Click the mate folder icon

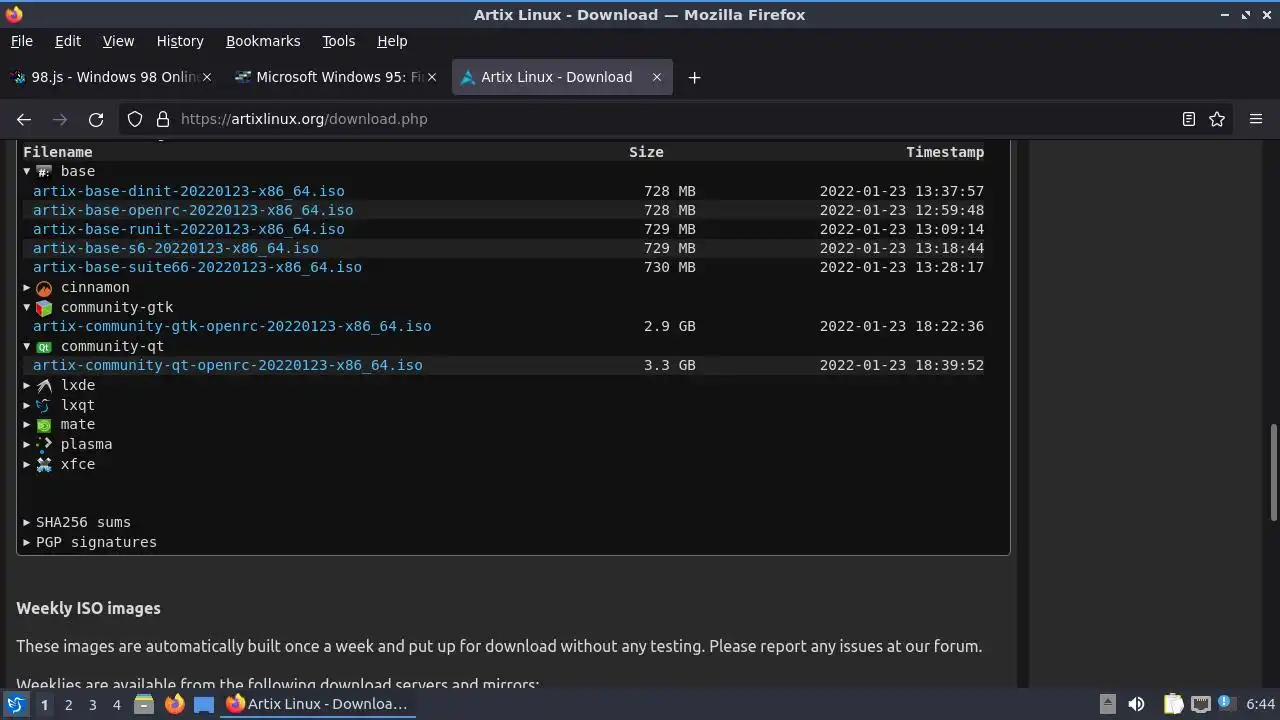tap(44, 425)
